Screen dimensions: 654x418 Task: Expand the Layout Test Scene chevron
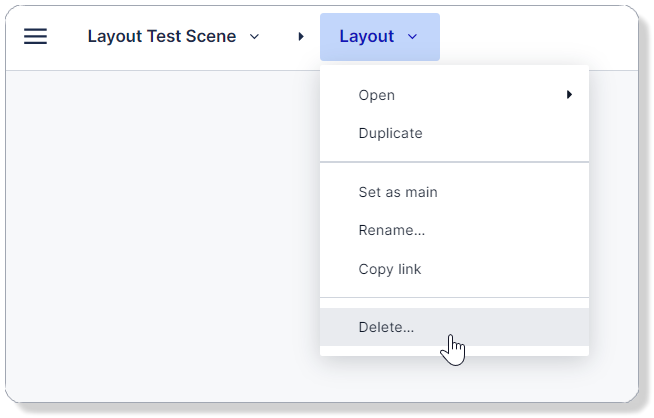[254, 37]
